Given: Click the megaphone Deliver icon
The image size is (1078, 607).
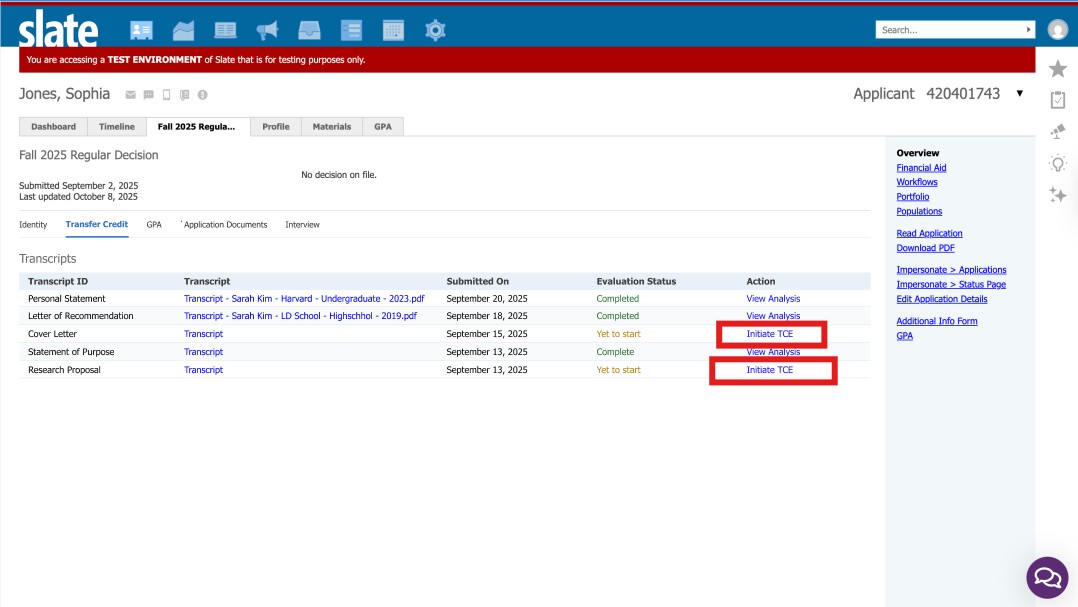Looking at the screenshot, I should [x=267, y=31].
